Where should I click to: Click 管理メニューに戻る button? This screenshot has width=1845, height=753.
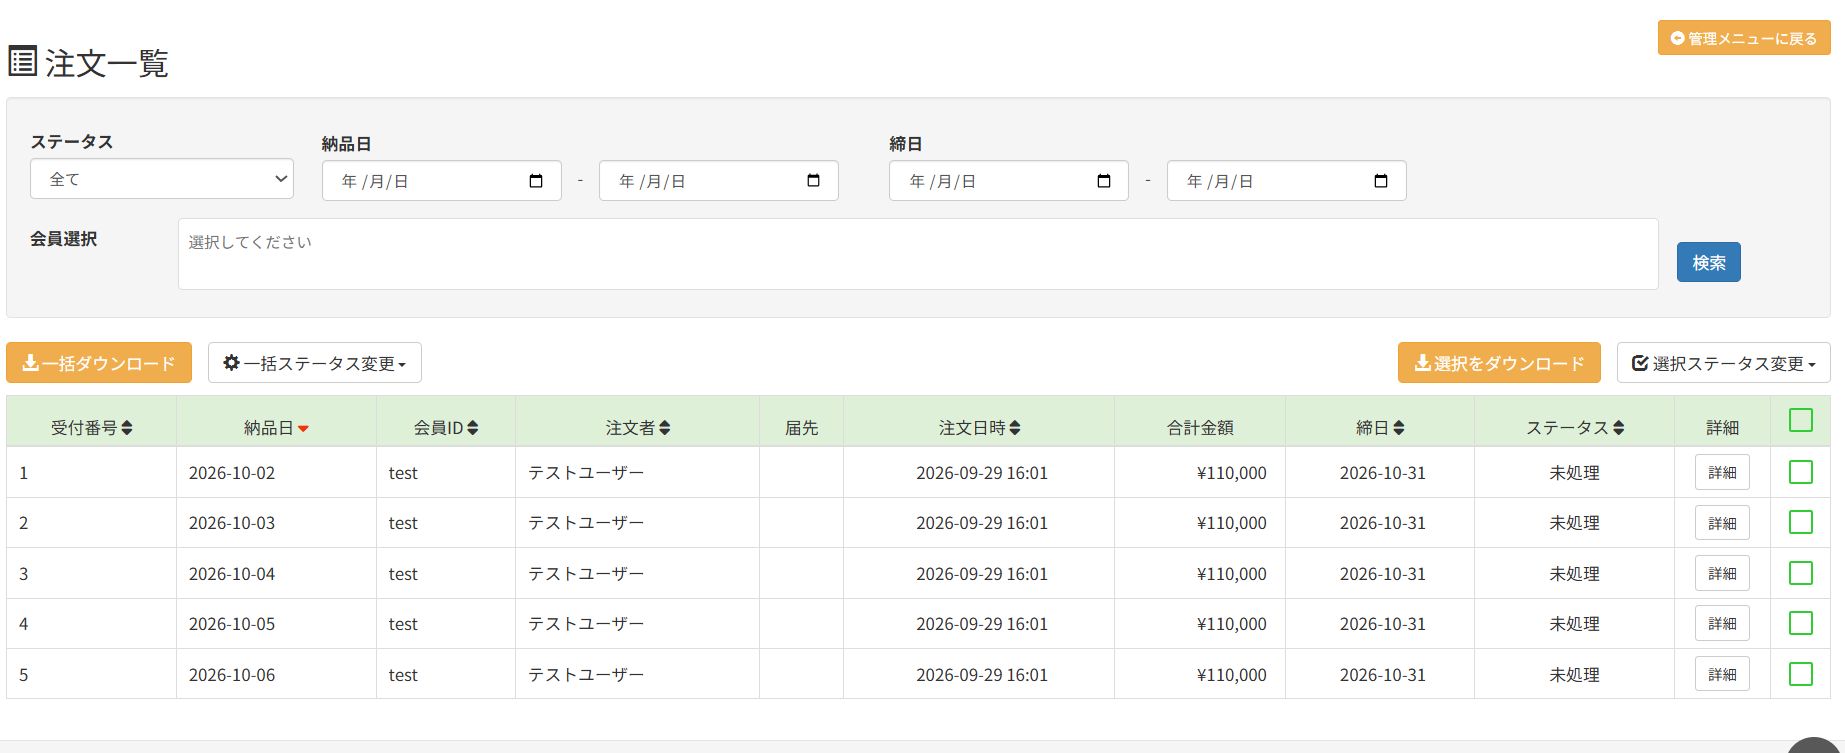point(1744,38)
